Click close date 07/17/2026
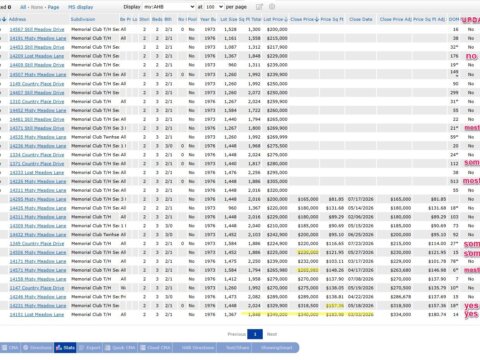This screenshot has height=360, width=480. (361, 199)
